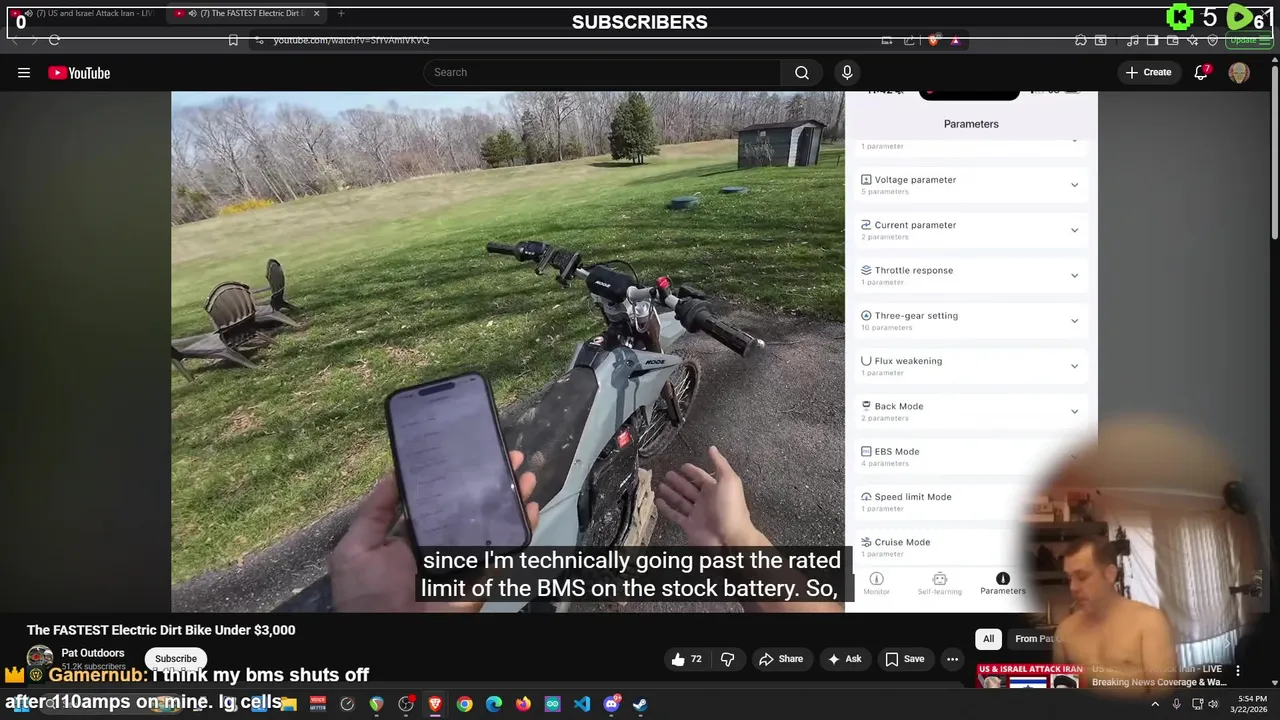Open Brave browser from the taskbar
Viewport: 1280px width, 720px height.
coord(435,704)
